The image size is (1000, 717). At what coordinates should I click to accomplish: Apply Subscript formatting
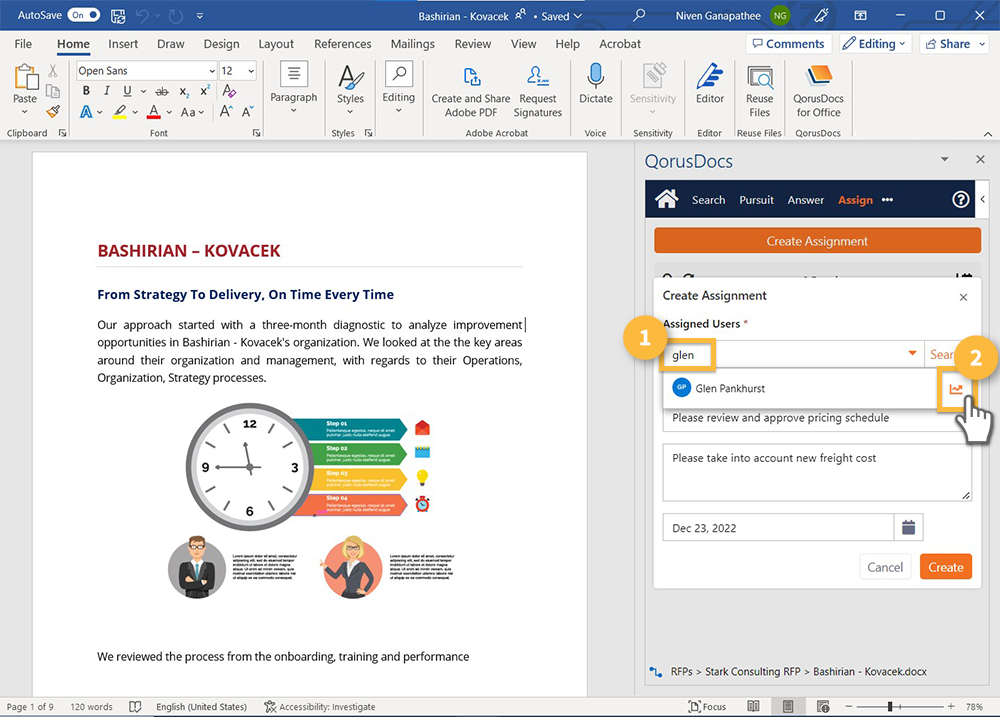click(x=184, y=91)
